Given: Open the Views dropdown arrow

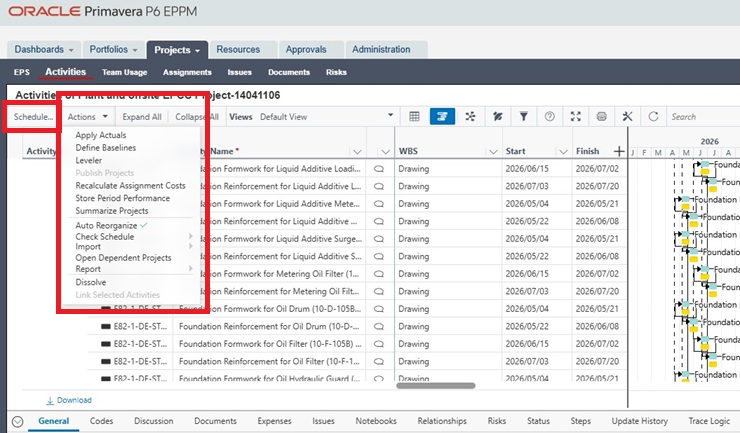Looking at the screenshot, I should tap(390, 115).
